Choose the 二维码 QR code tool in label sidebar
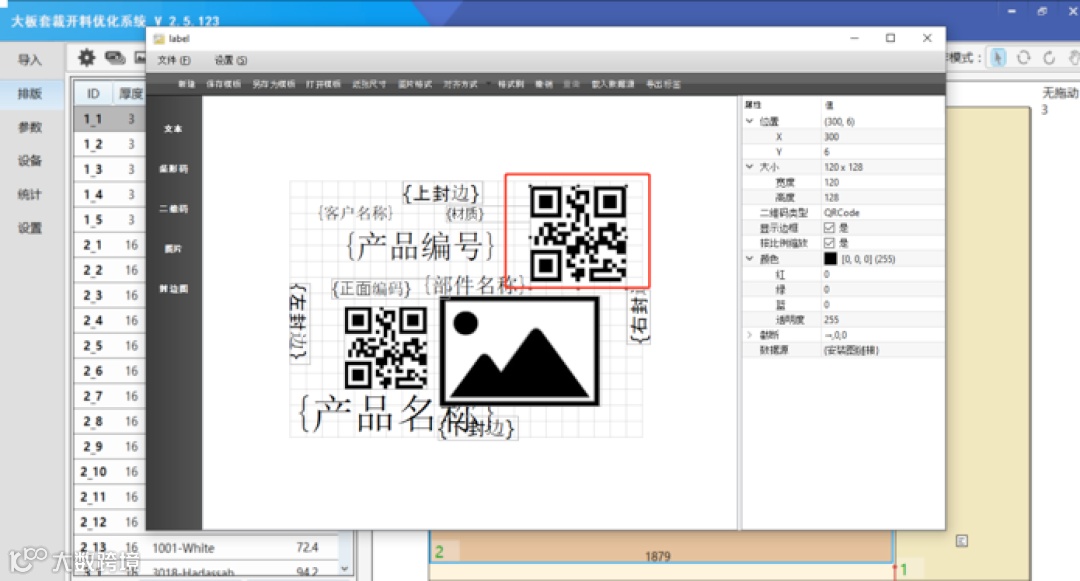Image resolution: width=1080 pixels, height=581 pixels. coord(173,209)
